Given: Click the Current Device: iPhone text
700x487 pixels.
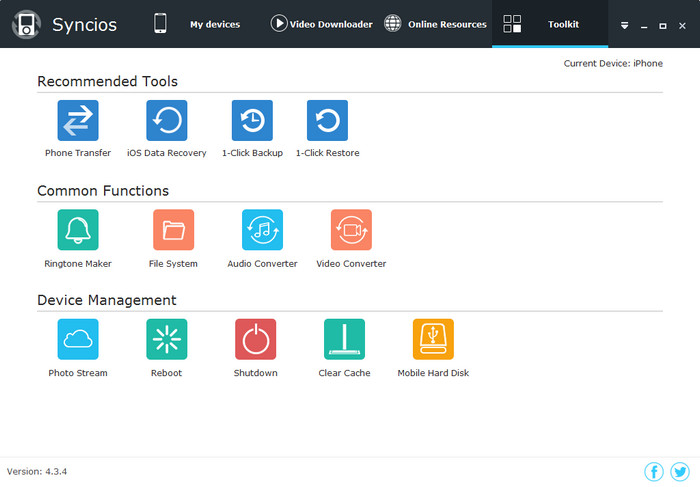Looking at the screenshot, I should [x=613, y=63].
